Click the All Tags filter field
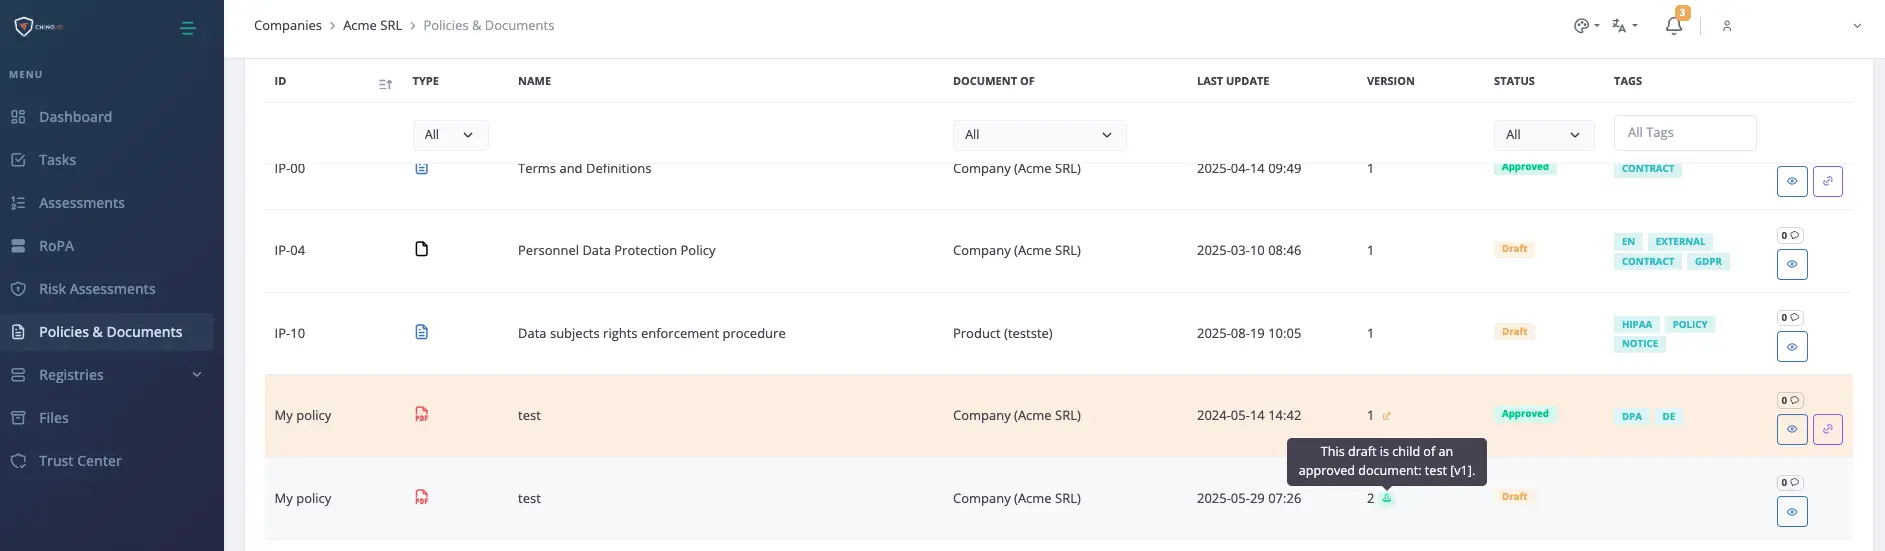This screenshot has width=1885, height=551. (x=1684, y=133)
